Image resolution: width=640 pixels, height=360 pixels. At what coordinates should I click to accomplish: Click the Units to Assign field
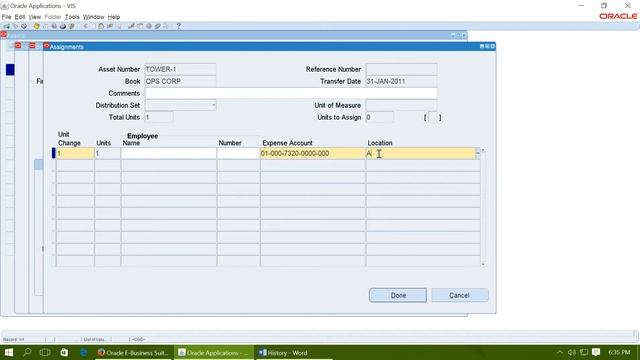point(380,118)
